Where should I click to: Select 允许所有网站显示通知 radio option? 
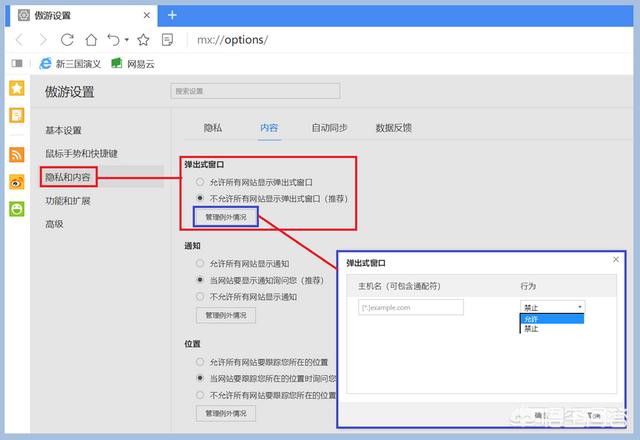pyautogui.click(x=200, y=263)
